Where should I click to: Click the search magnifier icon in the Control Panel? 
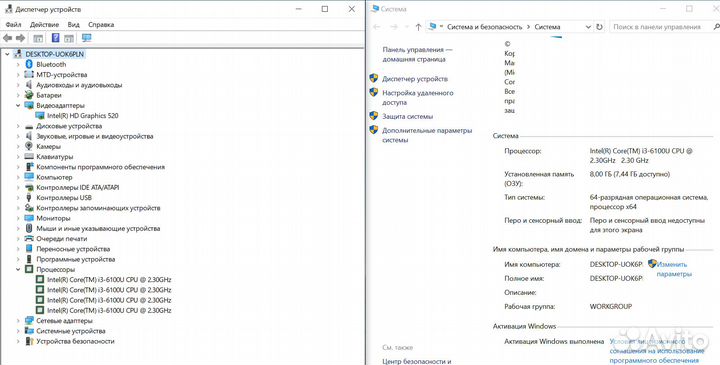(716, 27)
